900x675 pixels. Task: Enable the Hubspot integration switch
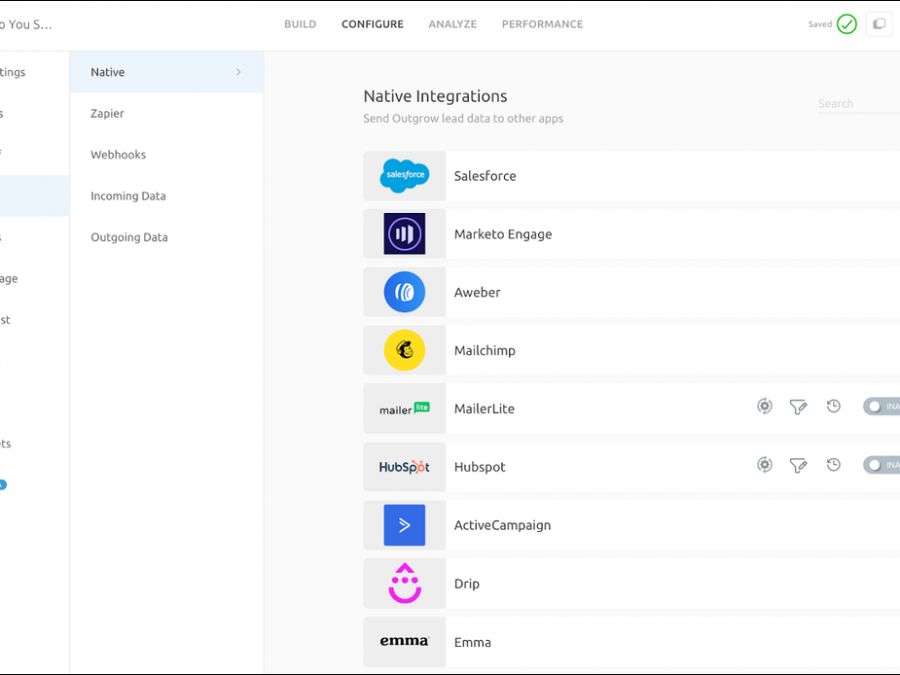[880, 465]
